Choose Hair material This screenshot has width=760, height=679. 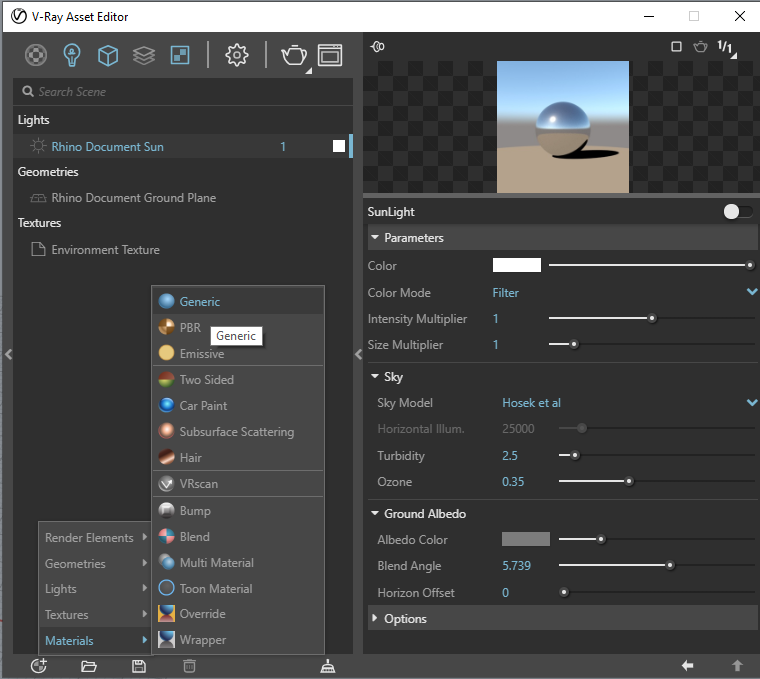(238, 457)
